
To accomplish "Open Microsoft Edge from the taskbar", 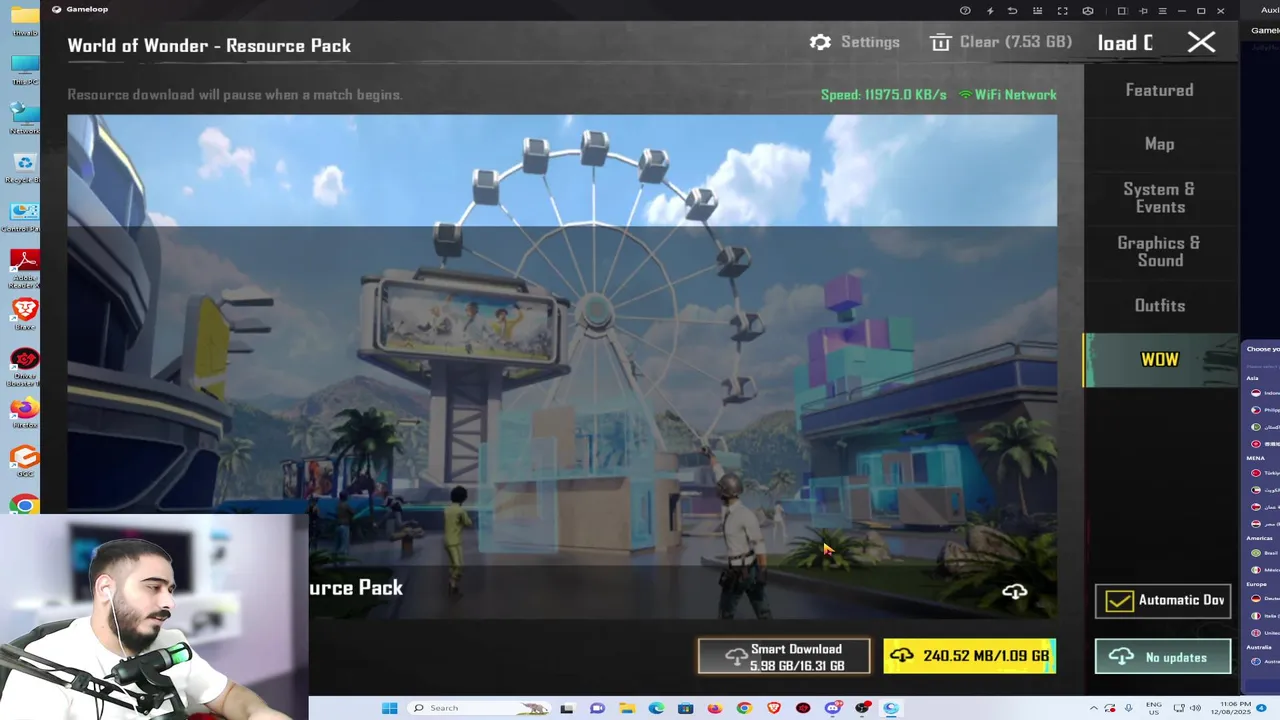I will [656, 708].
